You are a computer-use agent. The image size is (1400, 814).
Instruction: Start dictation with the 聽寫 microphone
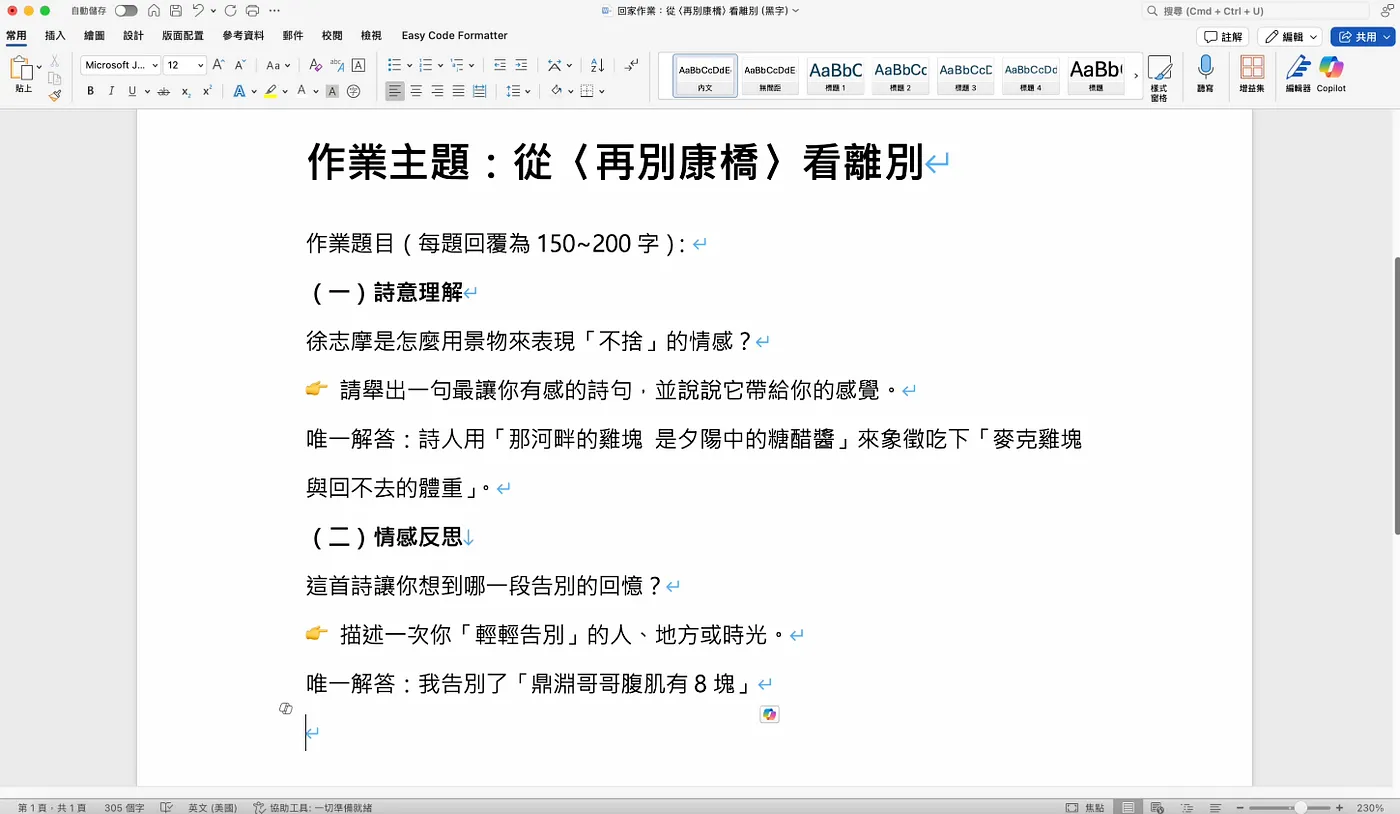1205,74
